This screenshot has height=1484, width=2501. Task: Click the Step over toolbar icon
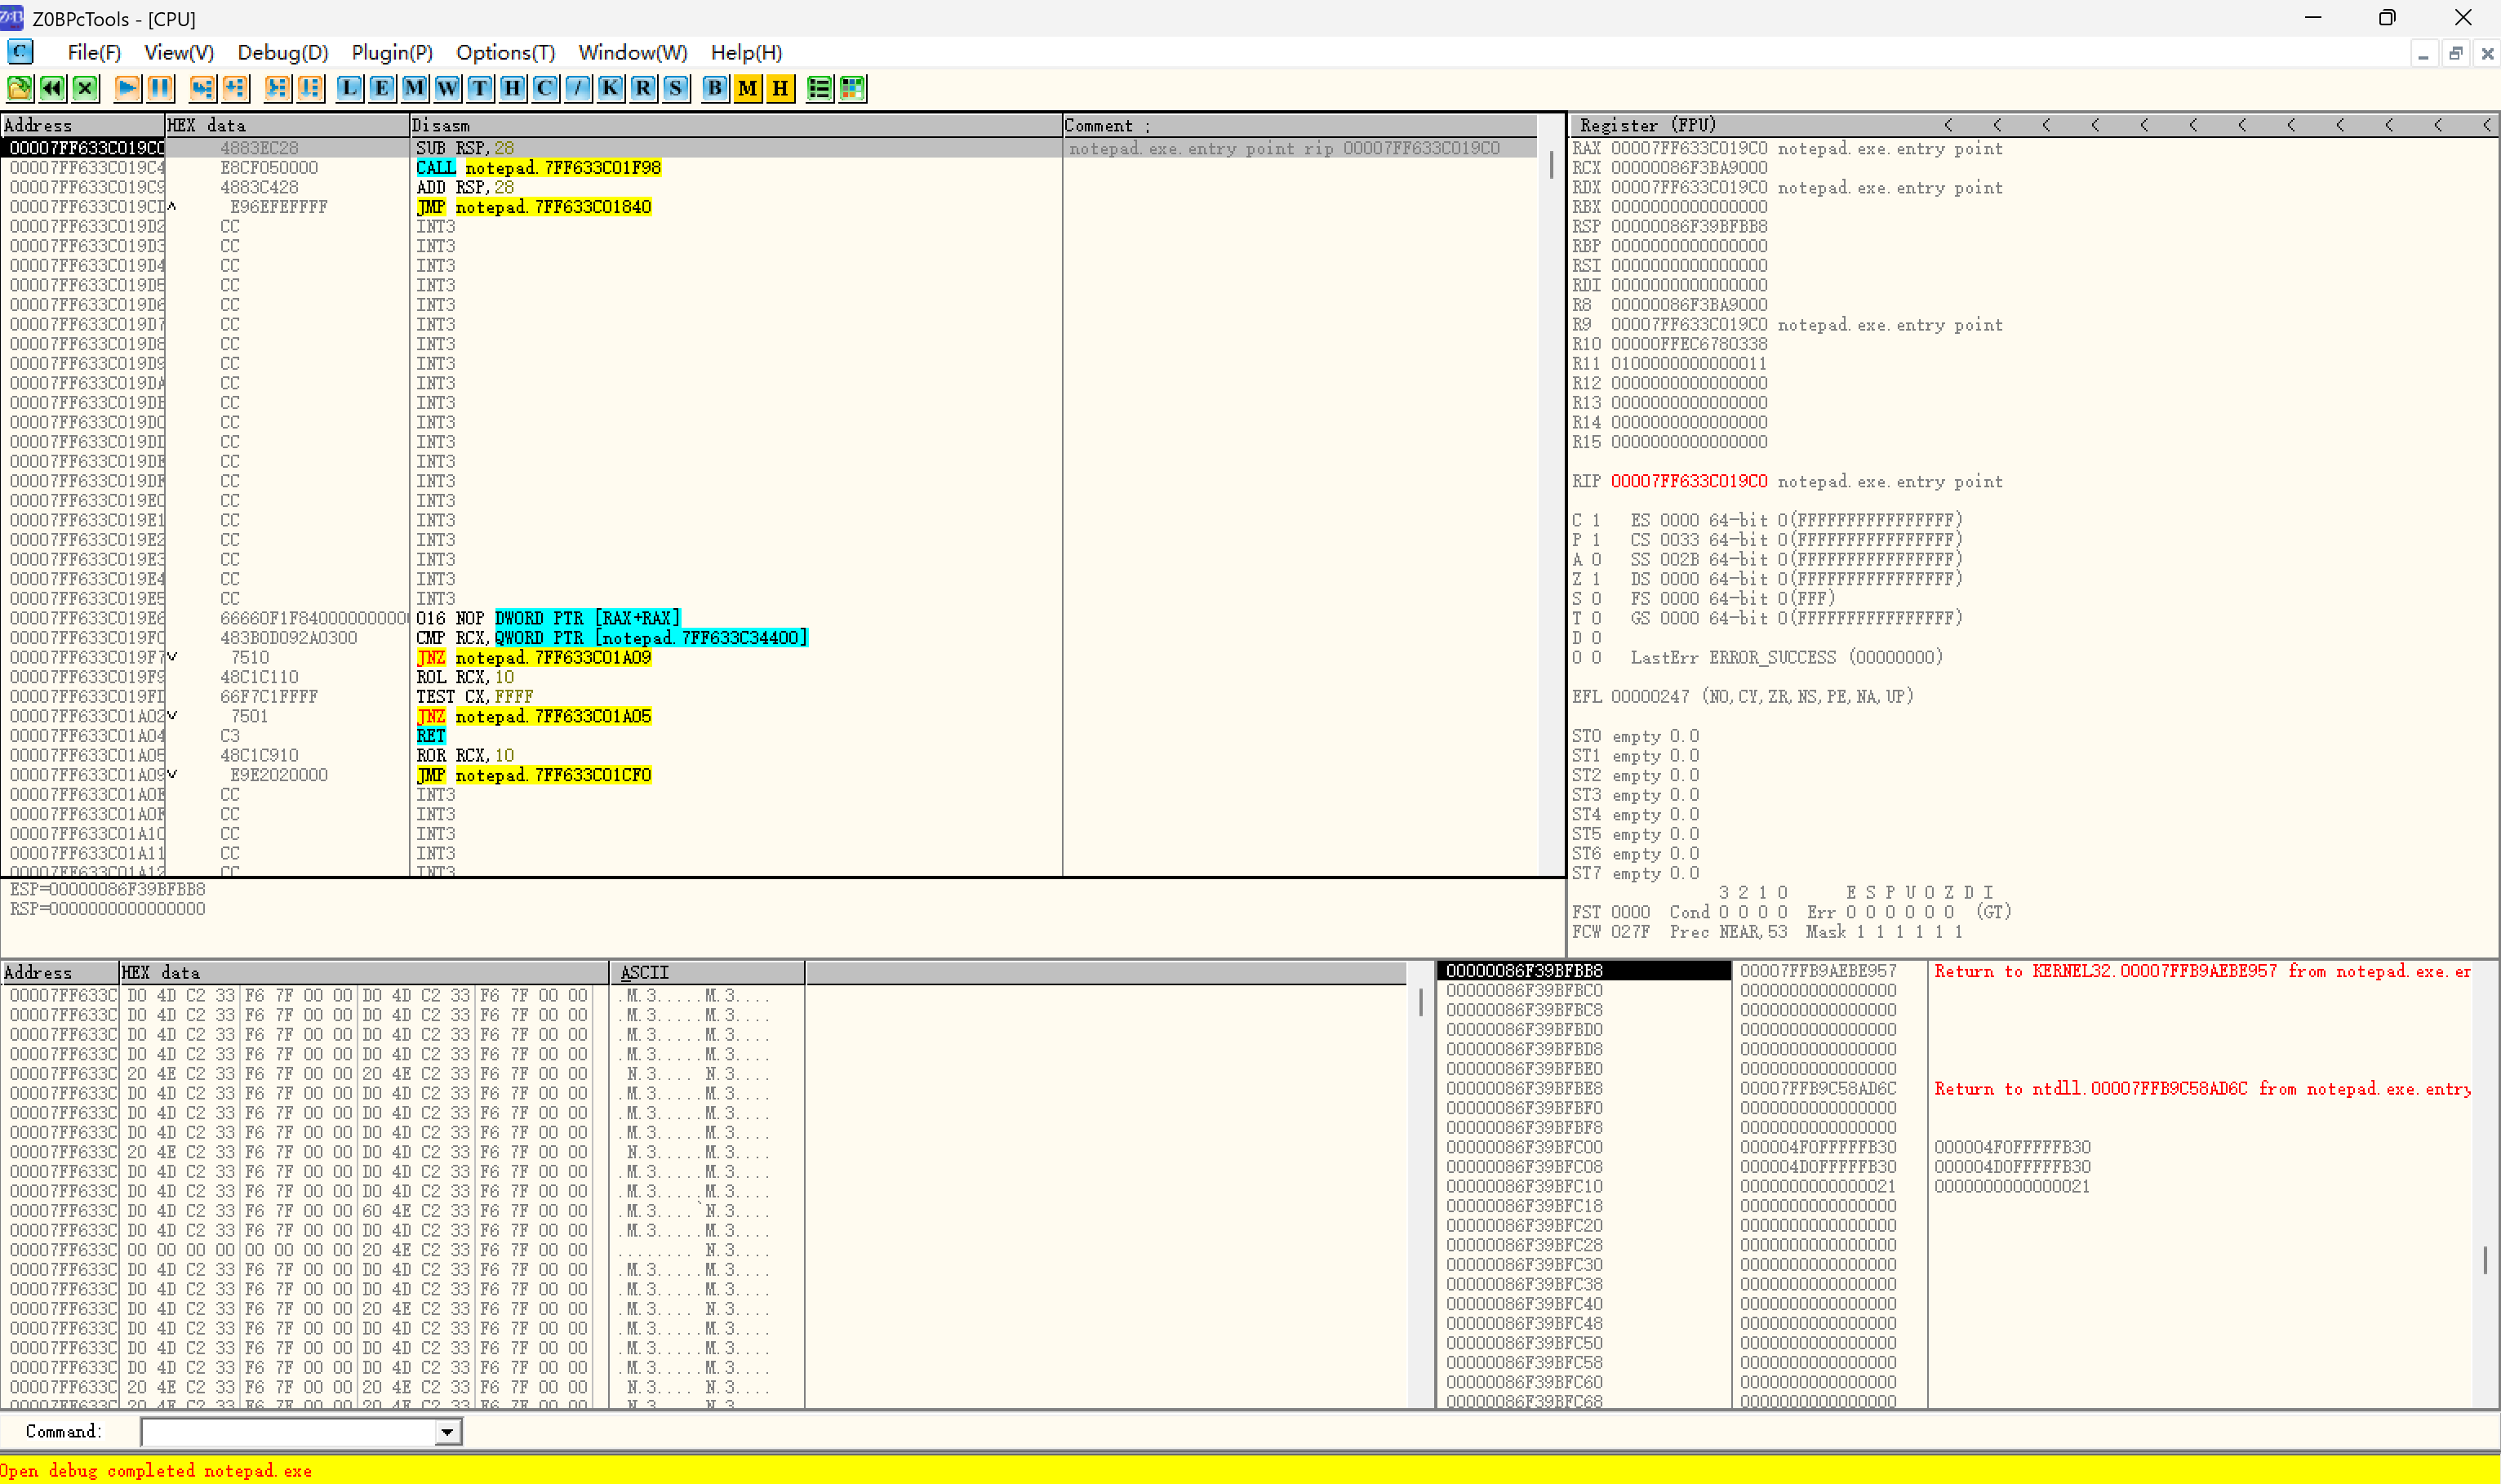point(235,89)
